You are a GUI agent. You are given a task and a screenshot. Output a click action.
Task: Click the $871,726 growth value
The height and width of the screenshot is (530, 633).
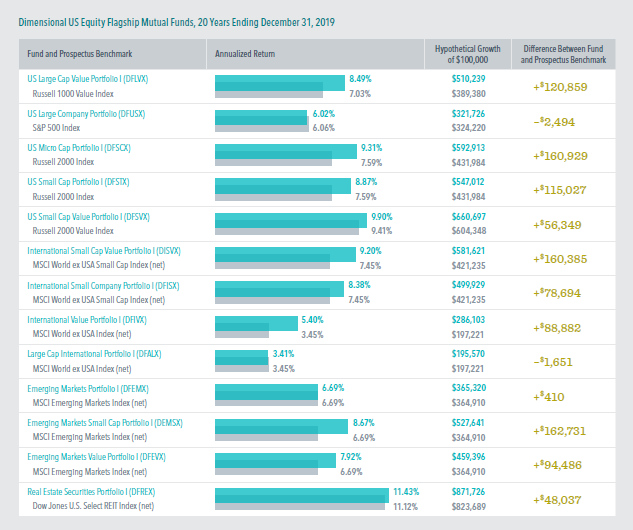(469, 492)
